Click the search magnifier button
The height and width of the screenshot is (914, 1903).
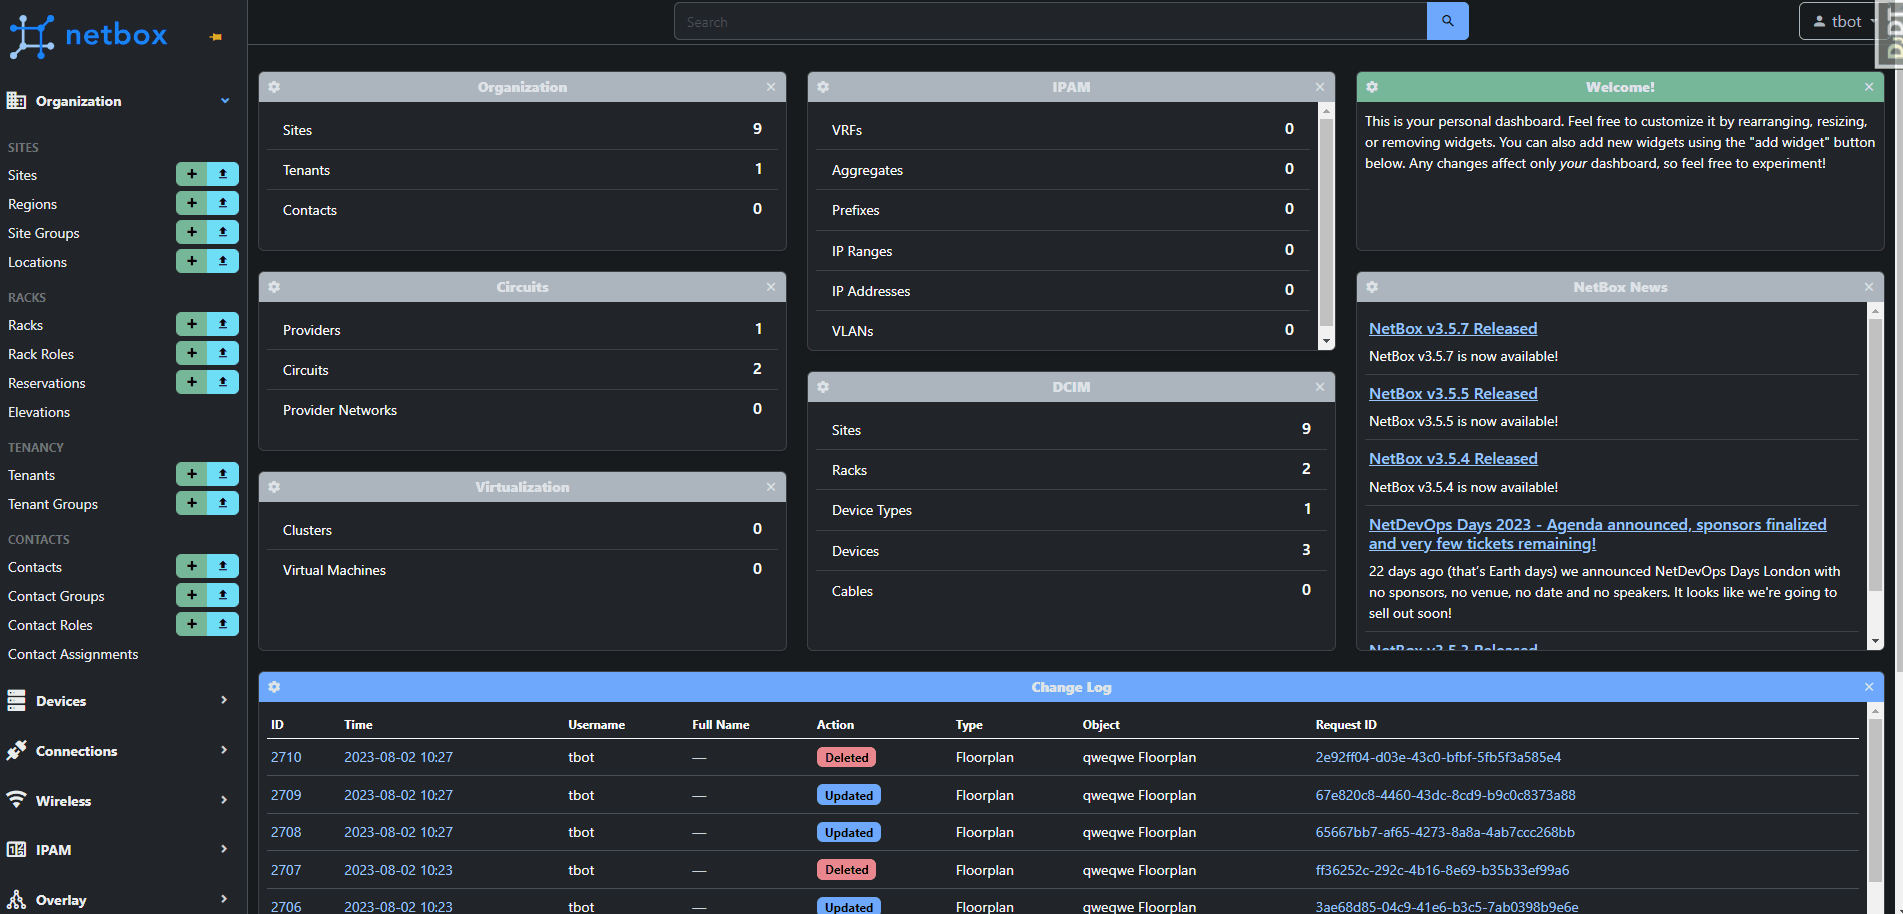1447,21
